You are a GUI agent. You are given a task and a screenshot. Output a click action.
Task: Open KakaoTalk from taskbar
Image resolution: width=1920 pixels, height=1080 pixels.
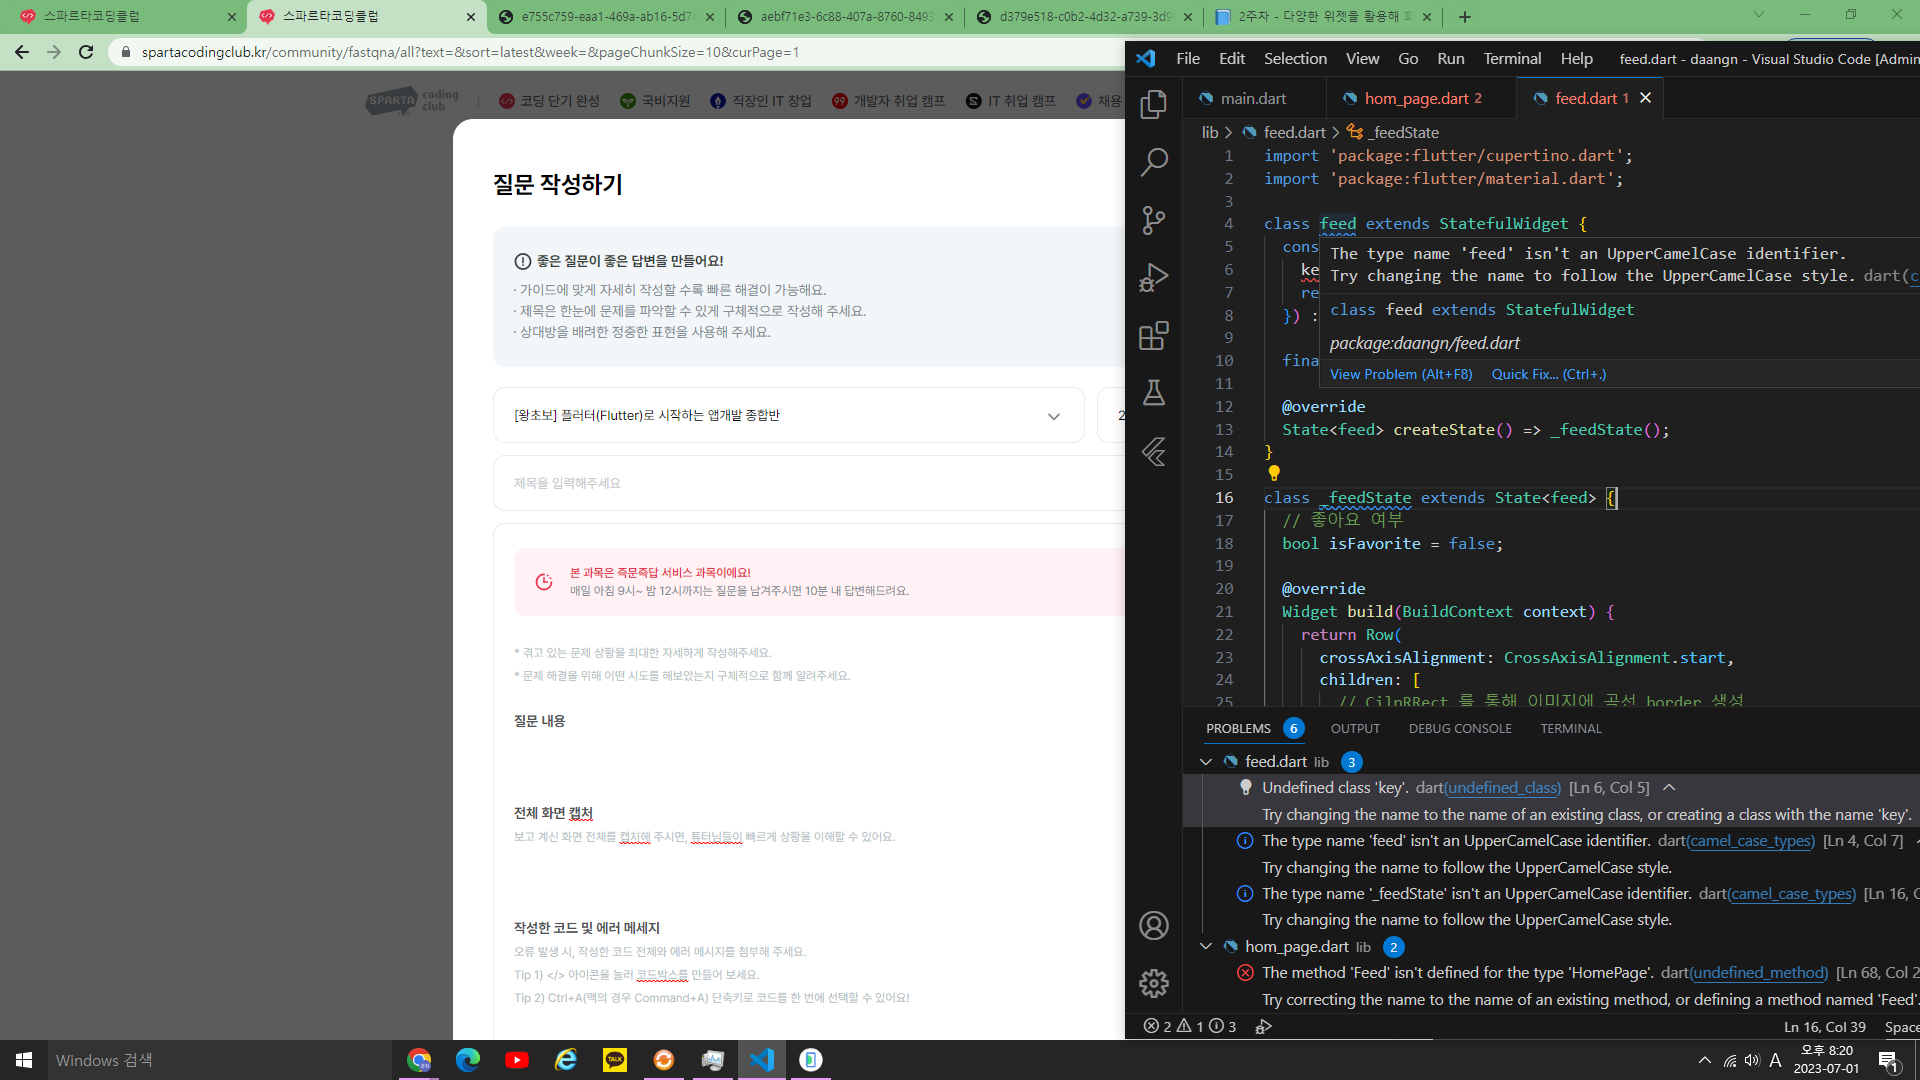[615, 1060]
